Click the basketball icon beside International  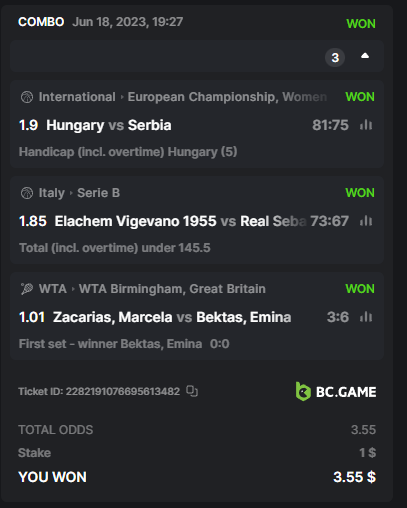pos(27,97)
